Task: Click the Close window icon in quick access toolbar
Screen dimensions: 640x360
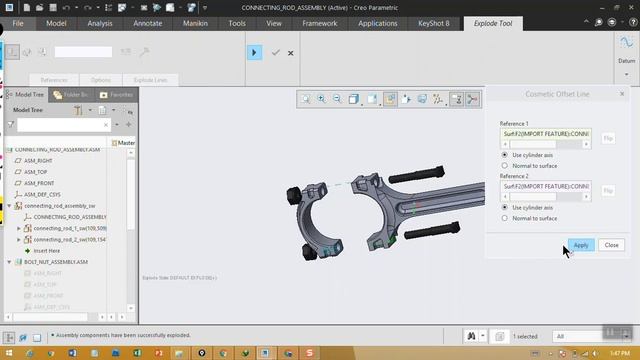Action: point(144,7)
